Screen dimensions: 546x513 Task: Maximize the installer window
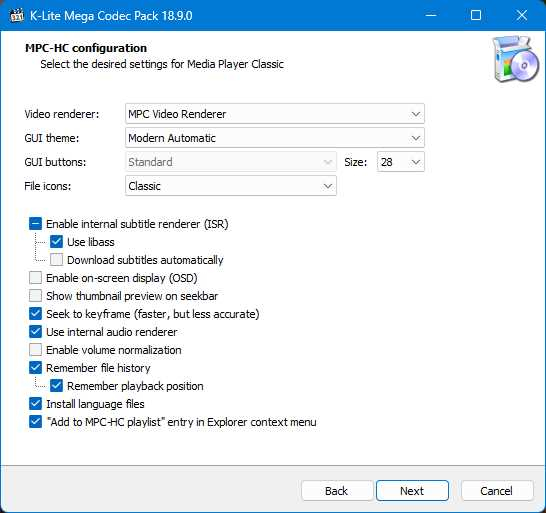[x=476, y=15]
